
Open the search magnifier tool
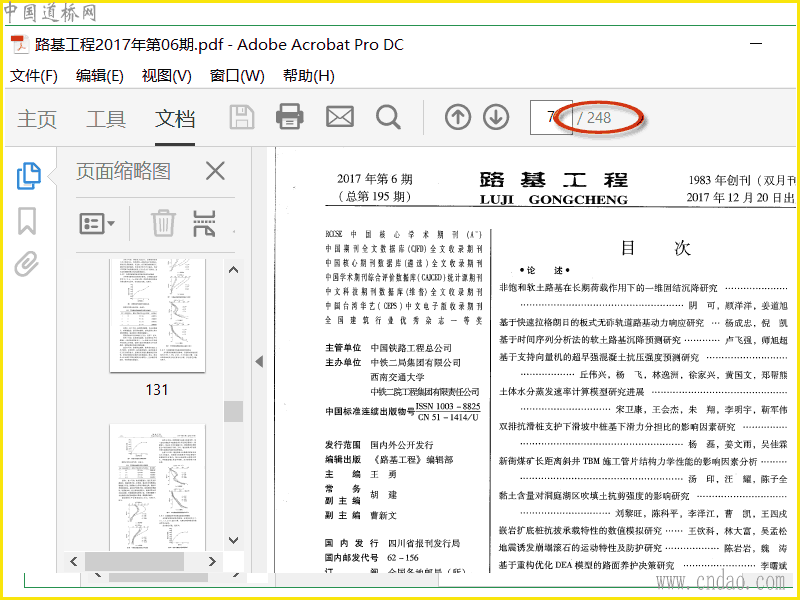coord(388,117)
